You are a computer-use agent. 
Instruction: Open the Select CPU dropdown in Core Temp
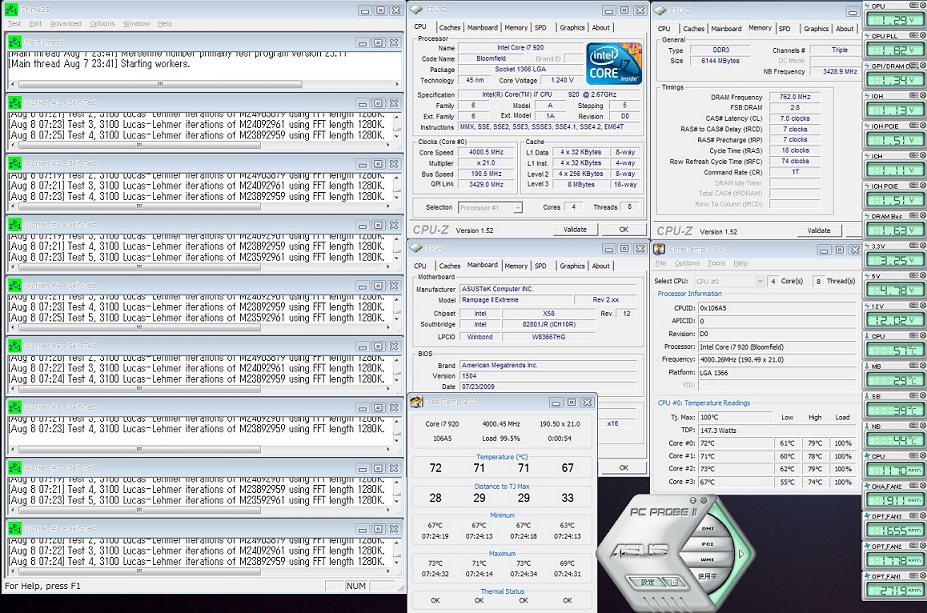point(727,281)
